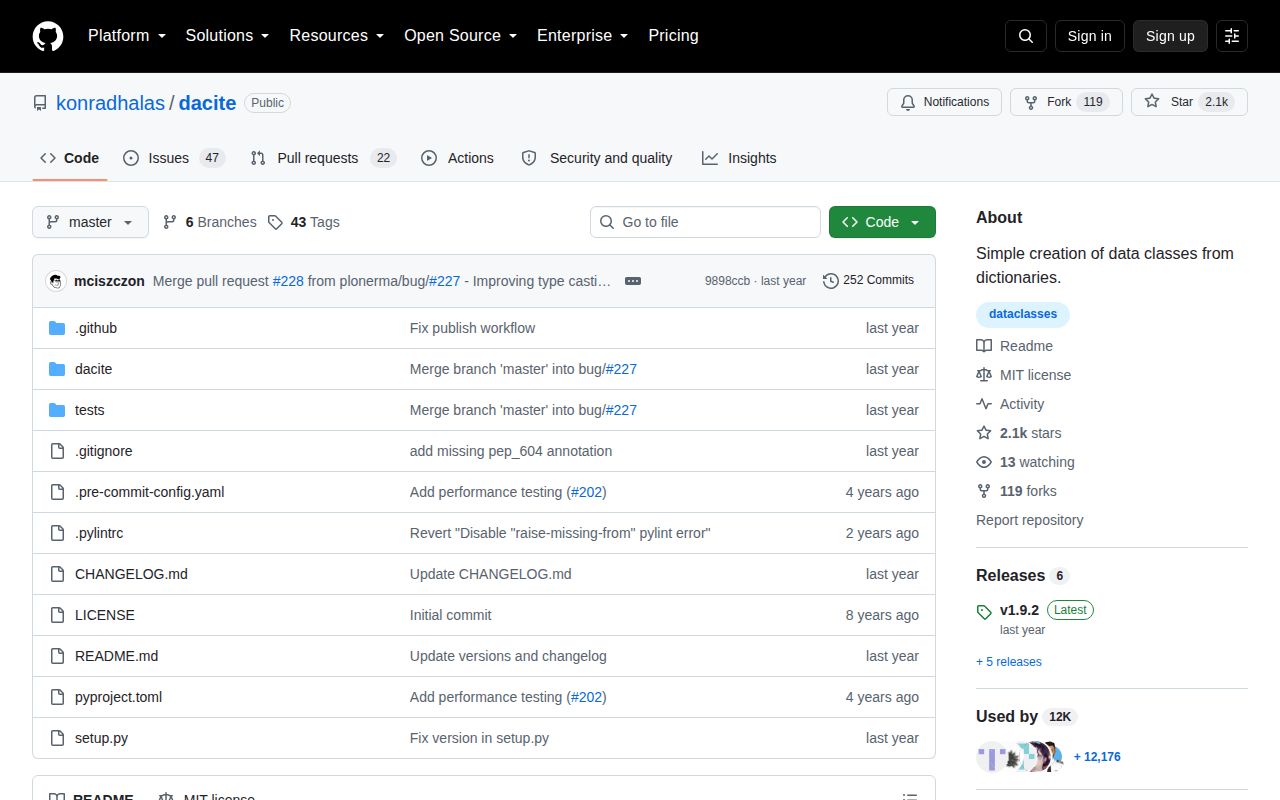Expand the Open Source menu
The width and height of the screenshot is (1280, 800).
pos(461,36)
